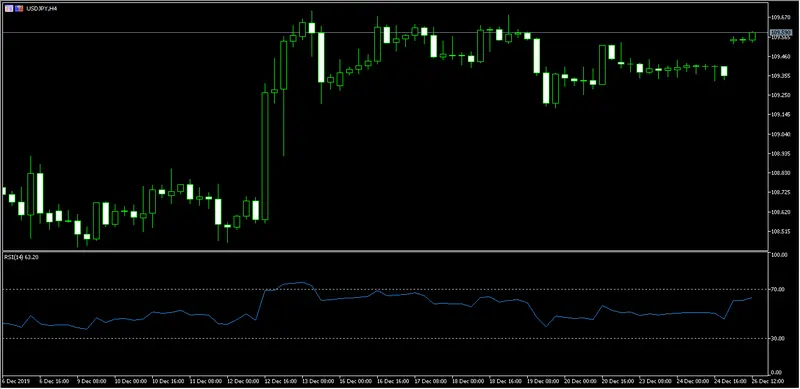
Task: Click the second flag icon beside USDJPY,H4
Action: click(x=19, y=9)
